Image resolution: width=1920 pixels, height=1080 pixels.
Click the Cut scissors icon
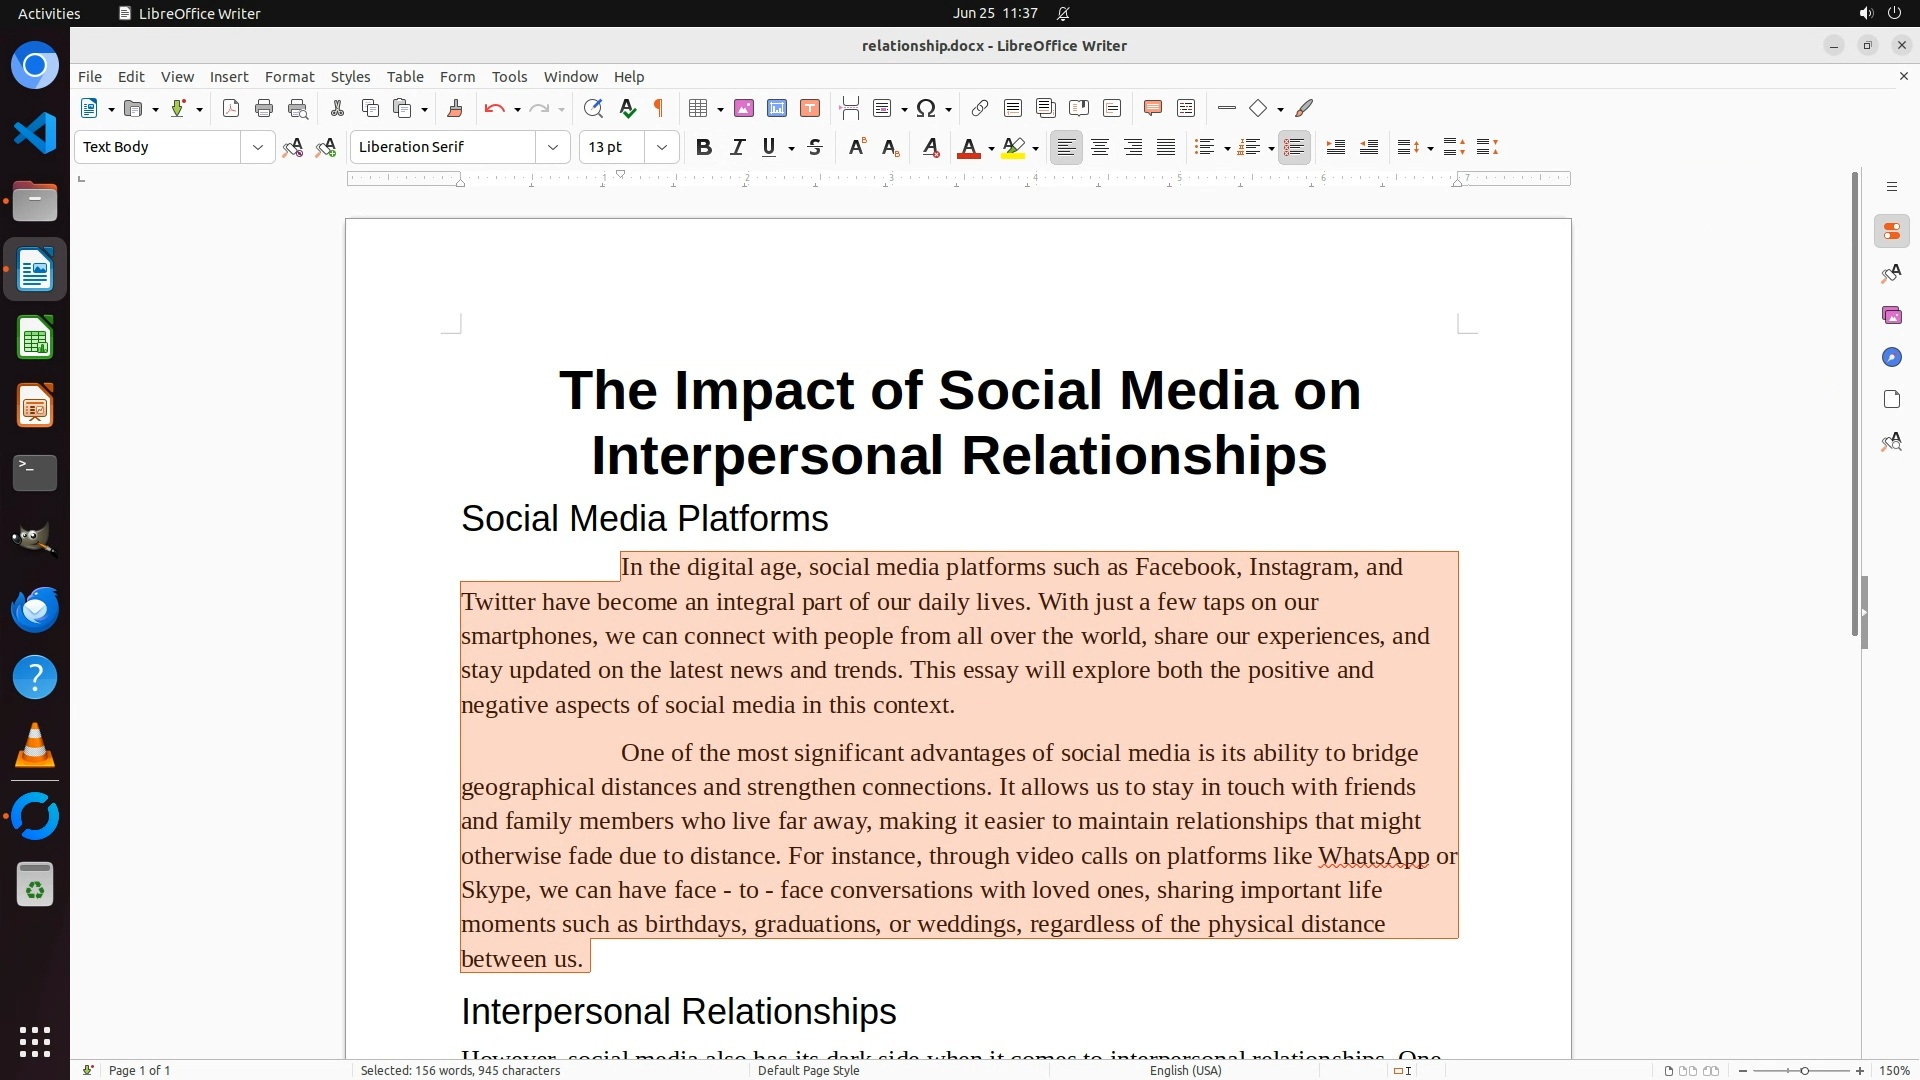[x=337, y=108]
